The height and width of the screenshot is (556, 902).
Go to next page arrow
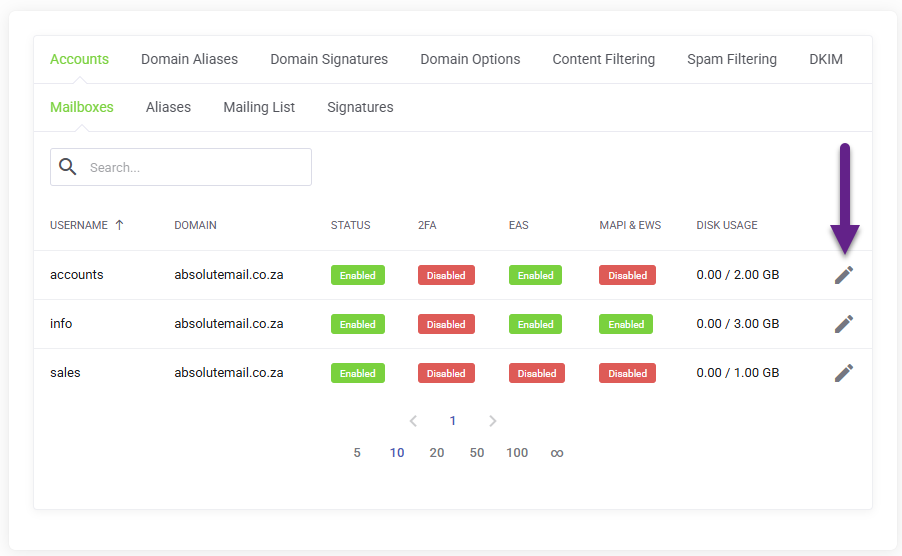tap(492, 421)
